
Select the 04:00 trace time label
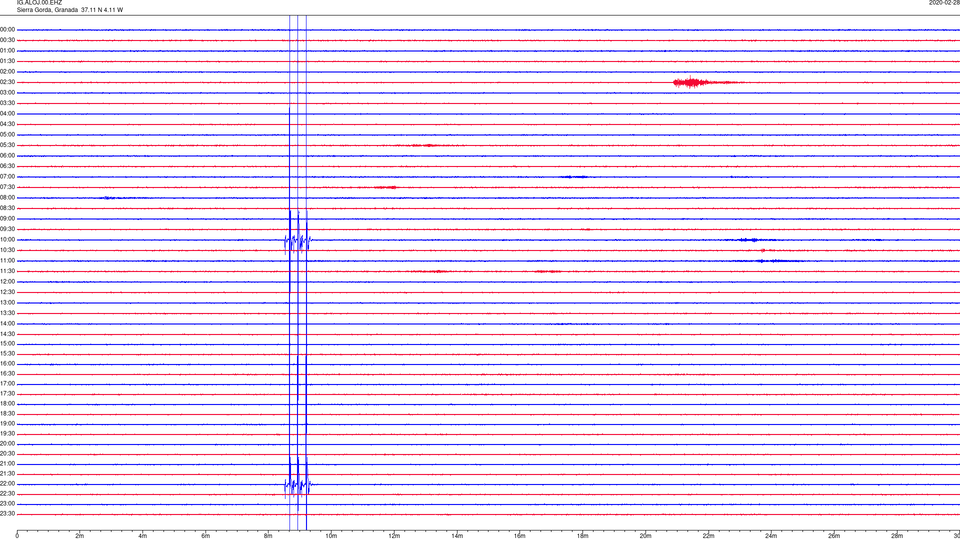(x=7, y=113)
